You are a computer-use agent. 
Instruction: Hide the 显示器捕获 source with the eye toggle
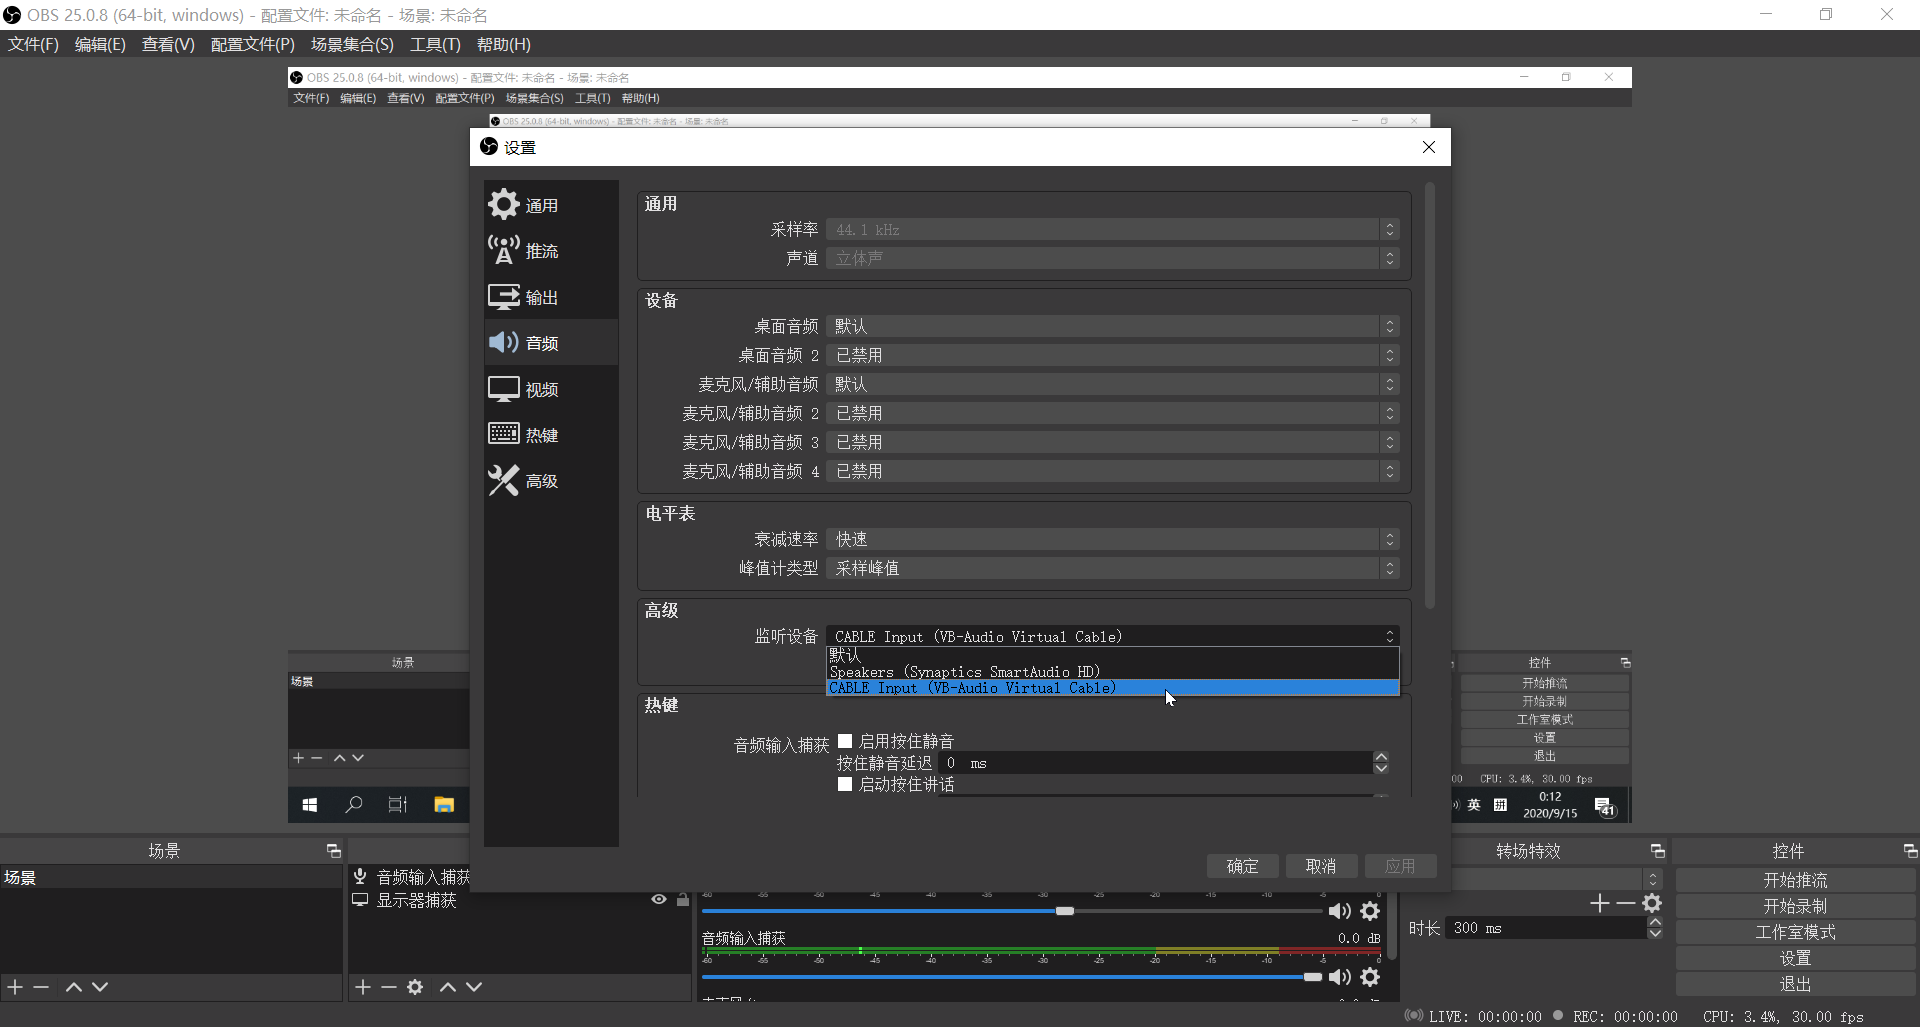pos(657,899)
